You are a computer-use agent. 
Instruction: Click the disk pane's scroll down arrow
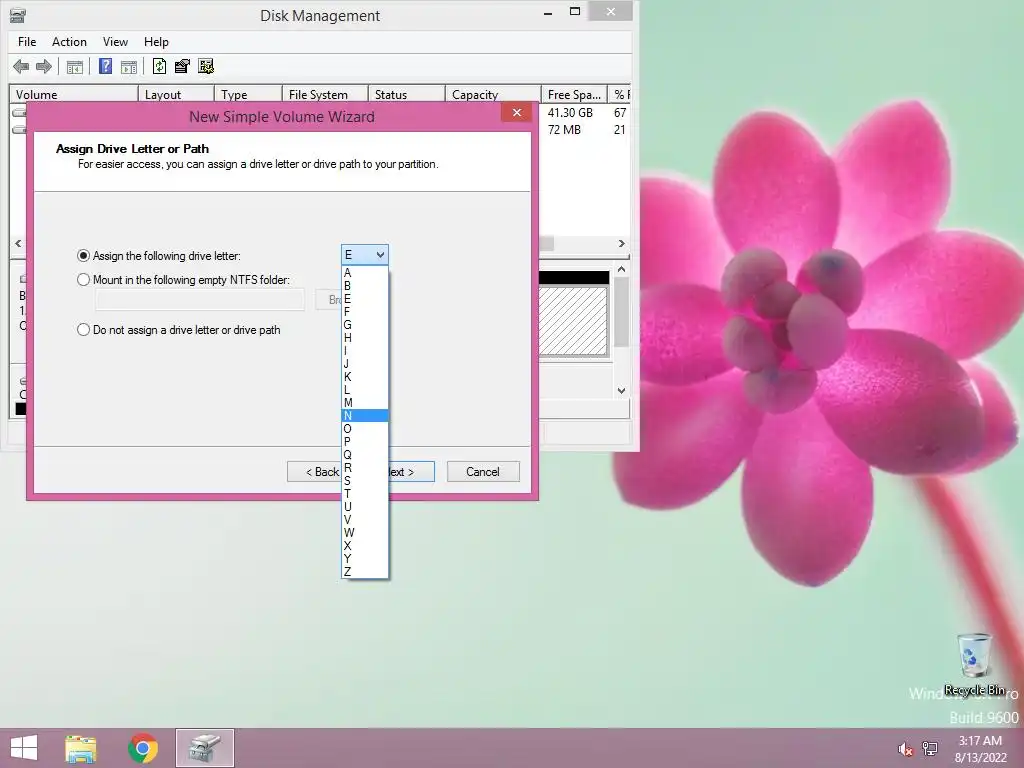622,391
